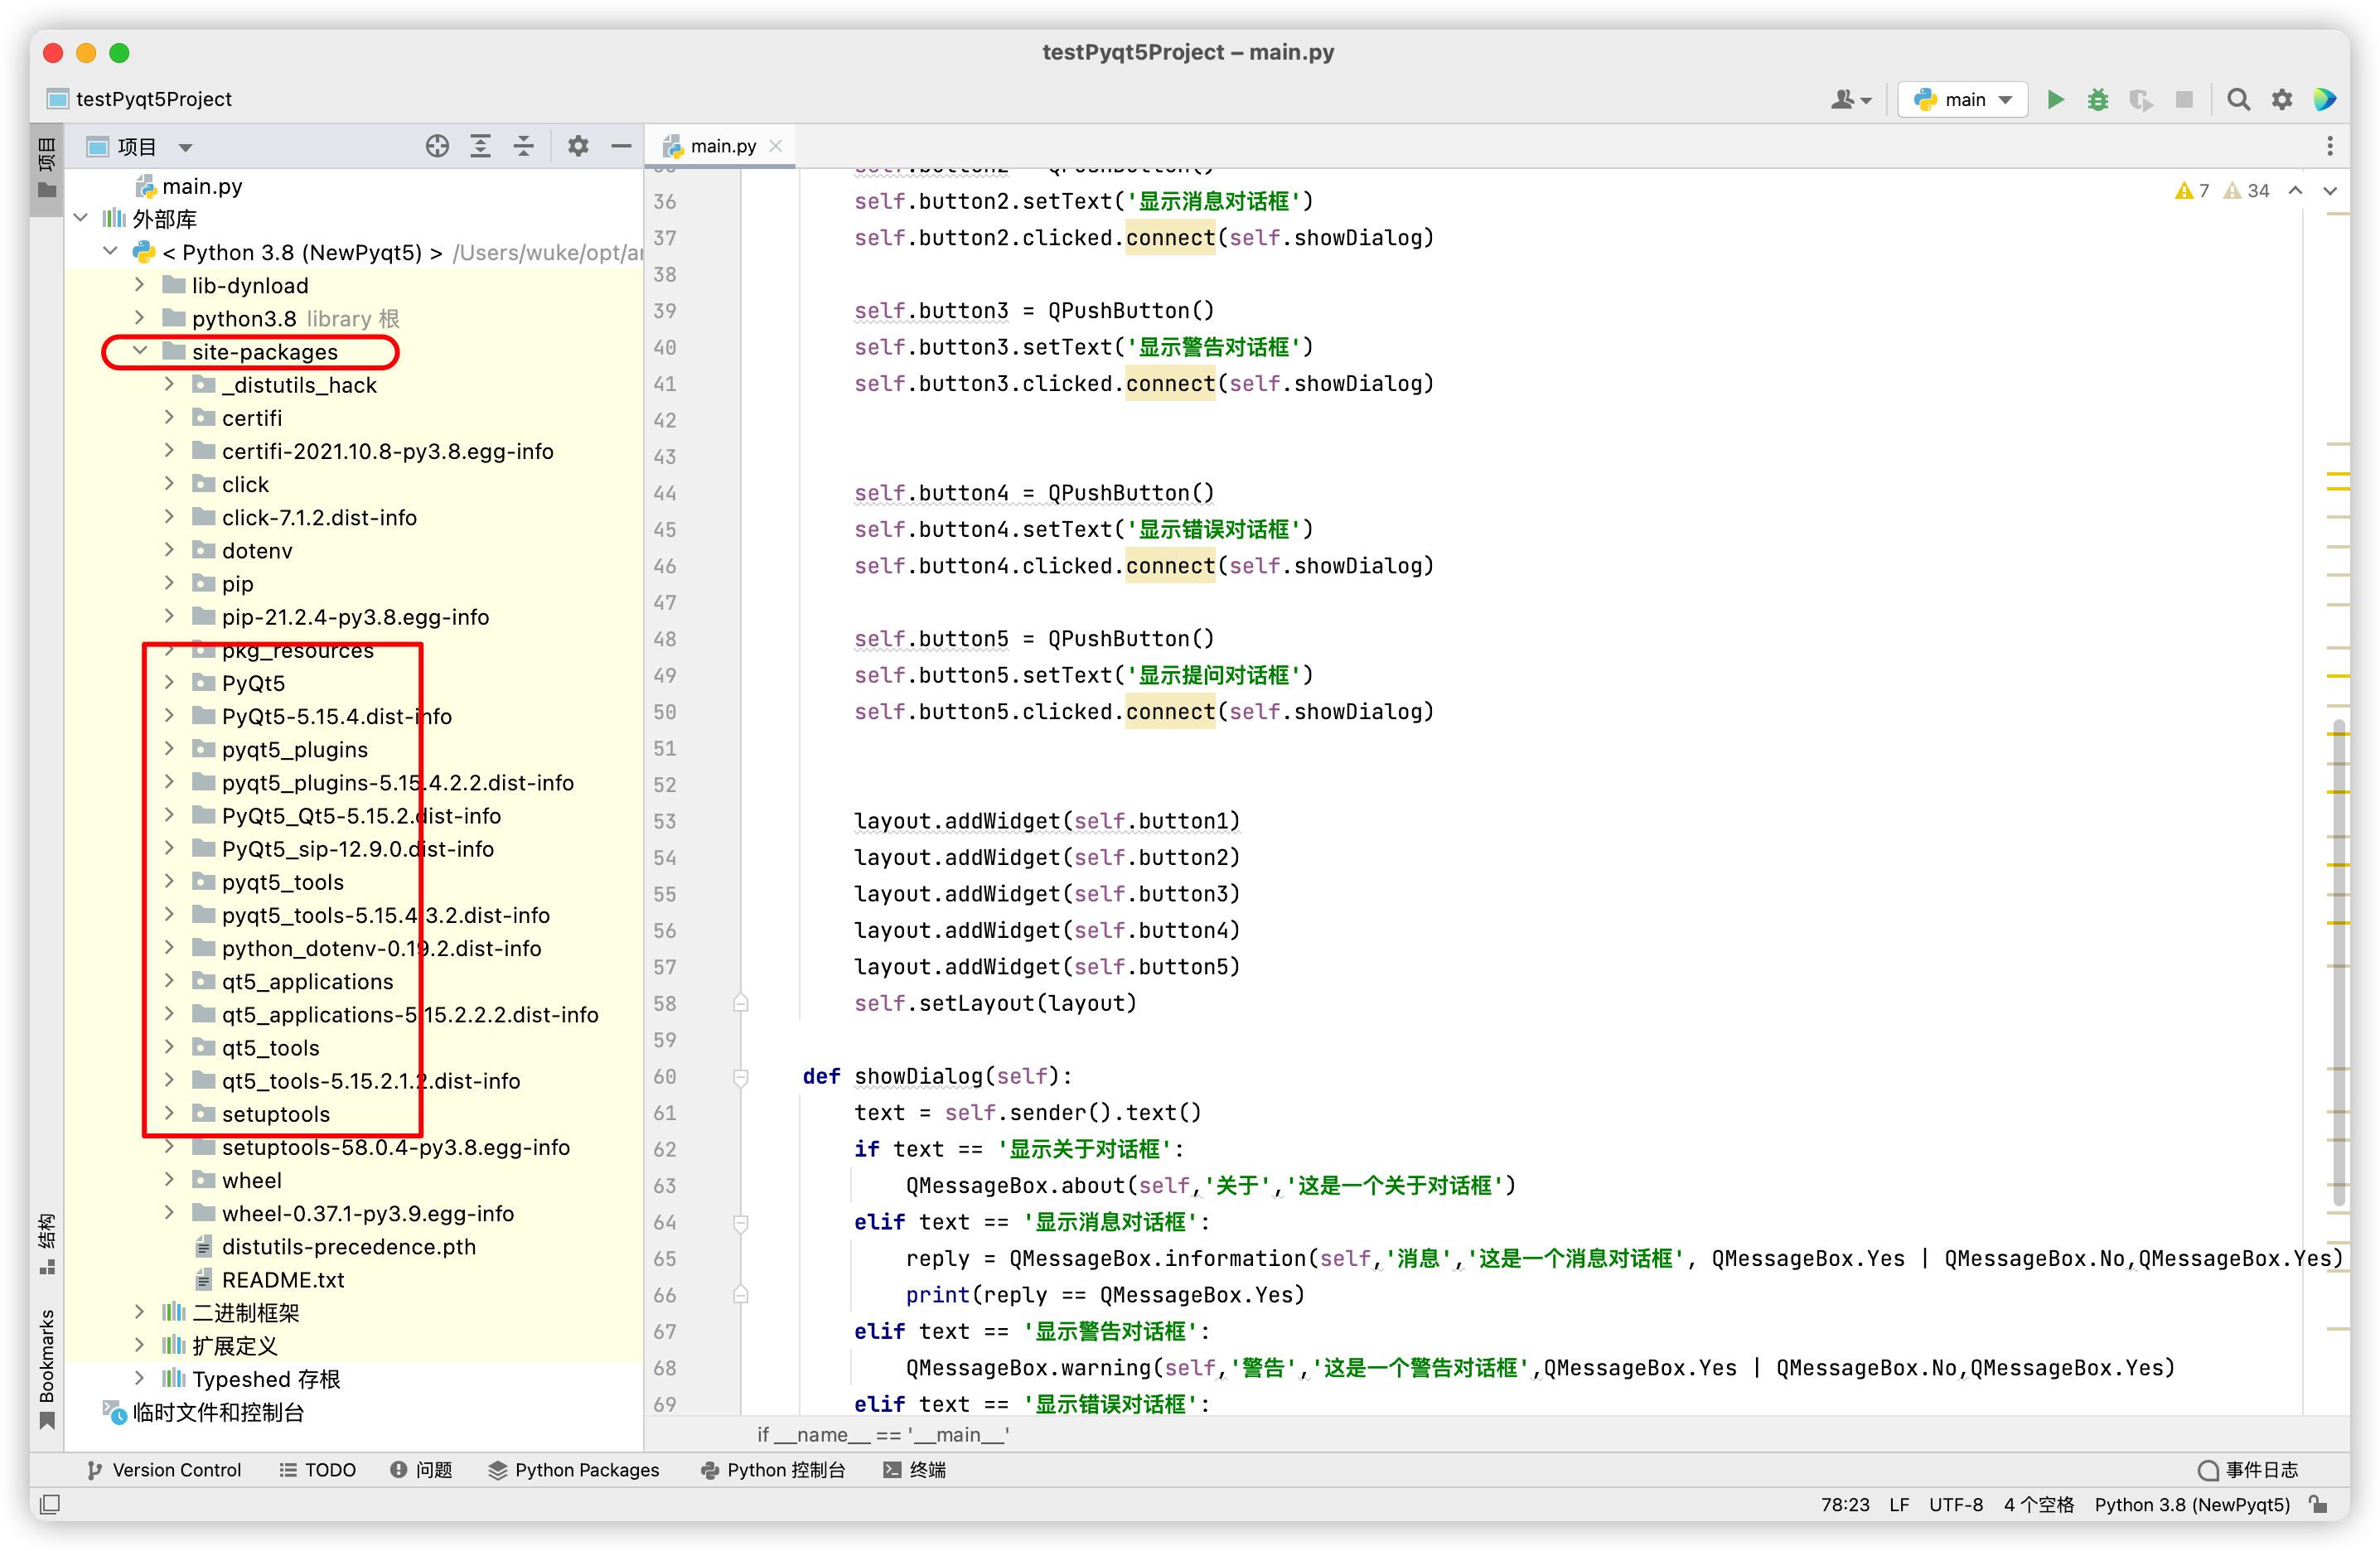
Task: Click Expand All in project panel
Action: click(480, 146)
